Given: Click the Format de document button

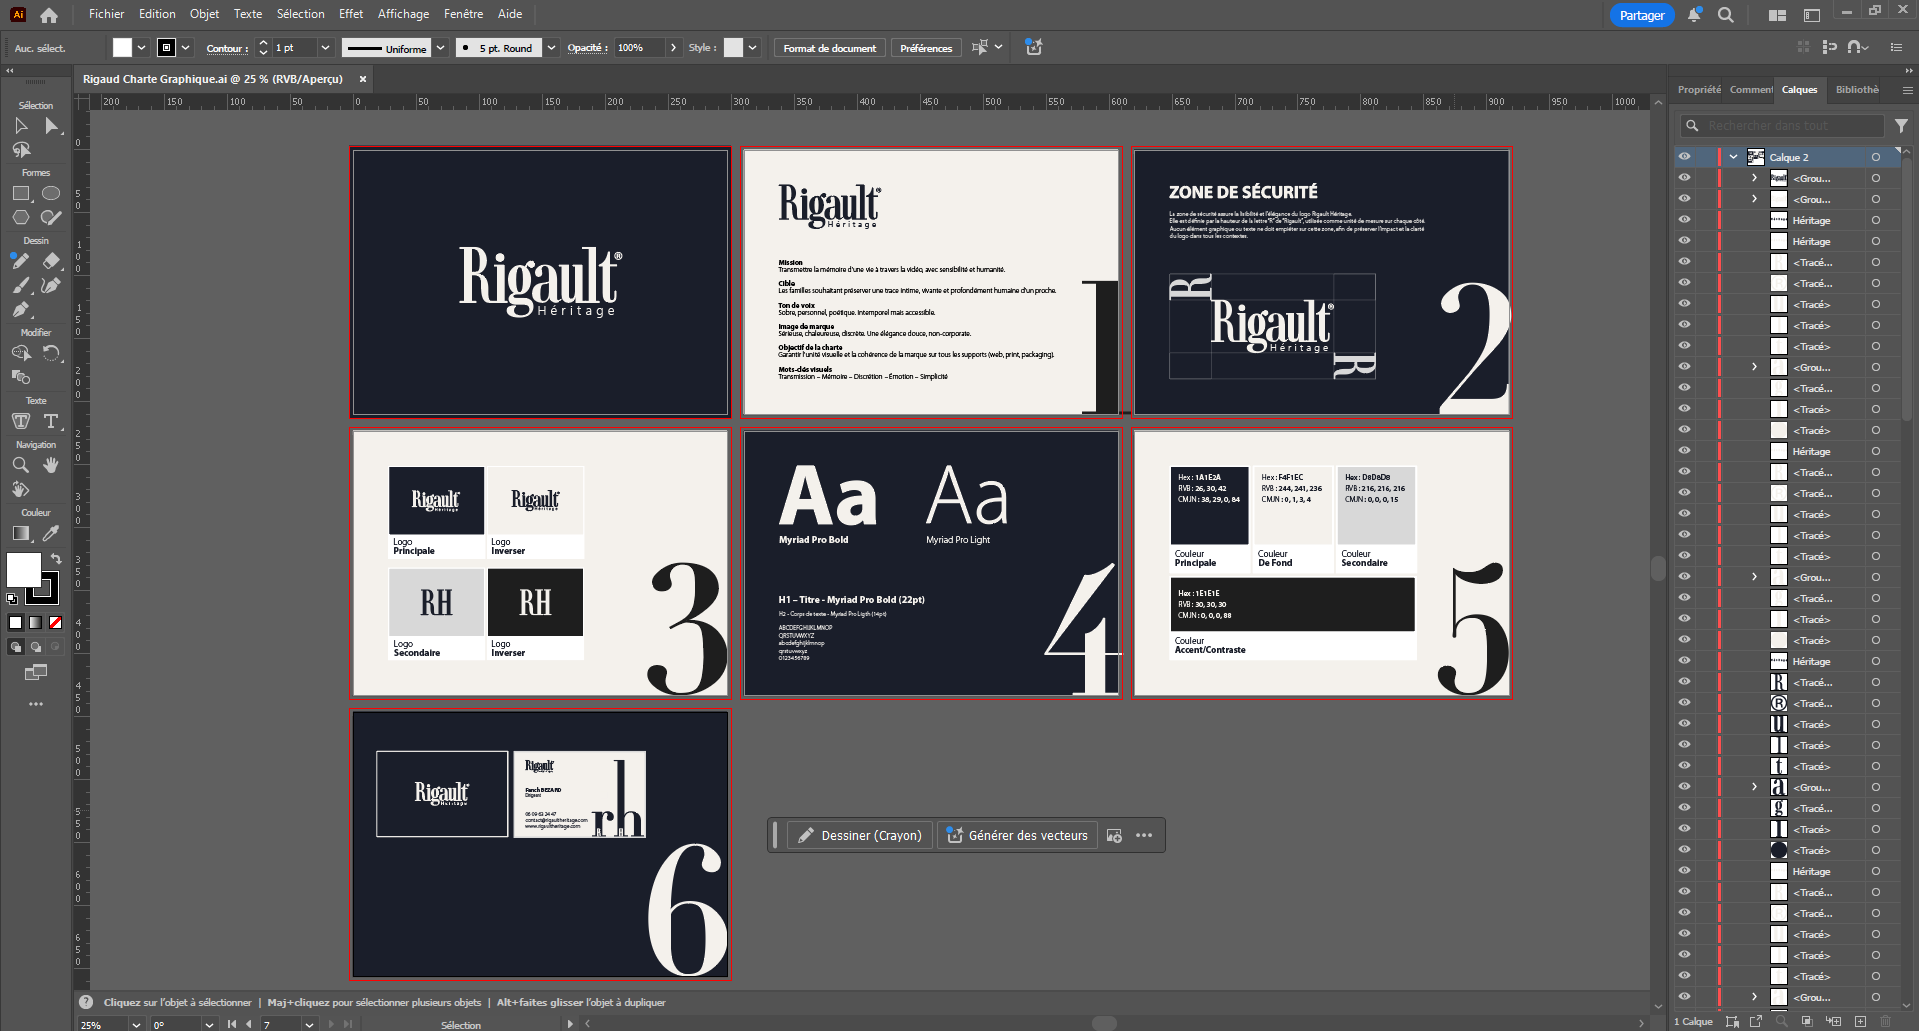Looking at the screenshot, I should pos(829,48).
